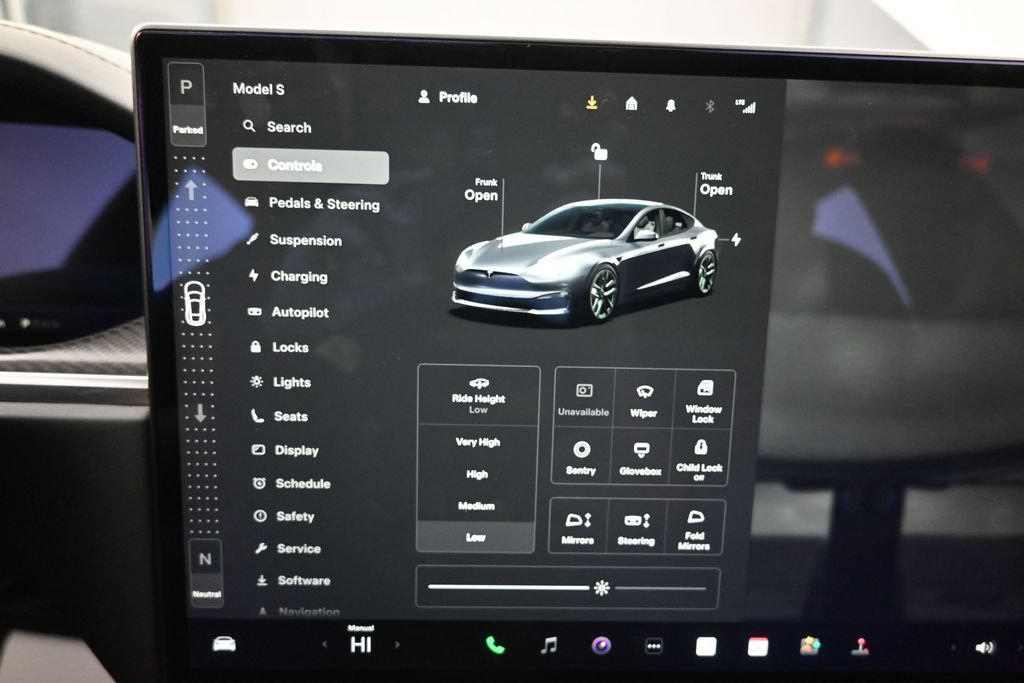Open the Phone app
1024x683 pixels.
coord(496,645)
